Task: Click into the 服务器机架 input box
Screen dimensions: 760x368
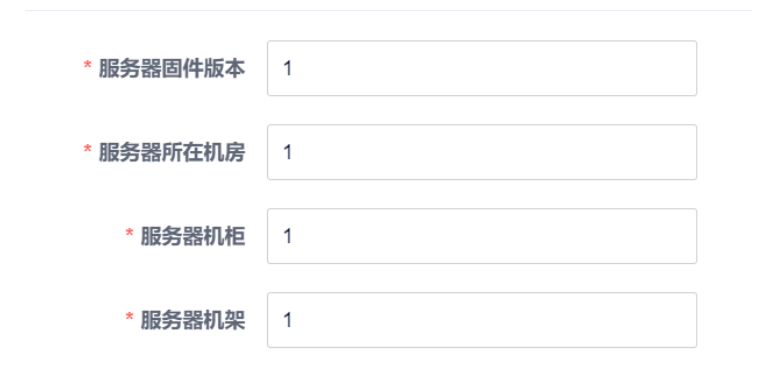Action: (482, 320)
